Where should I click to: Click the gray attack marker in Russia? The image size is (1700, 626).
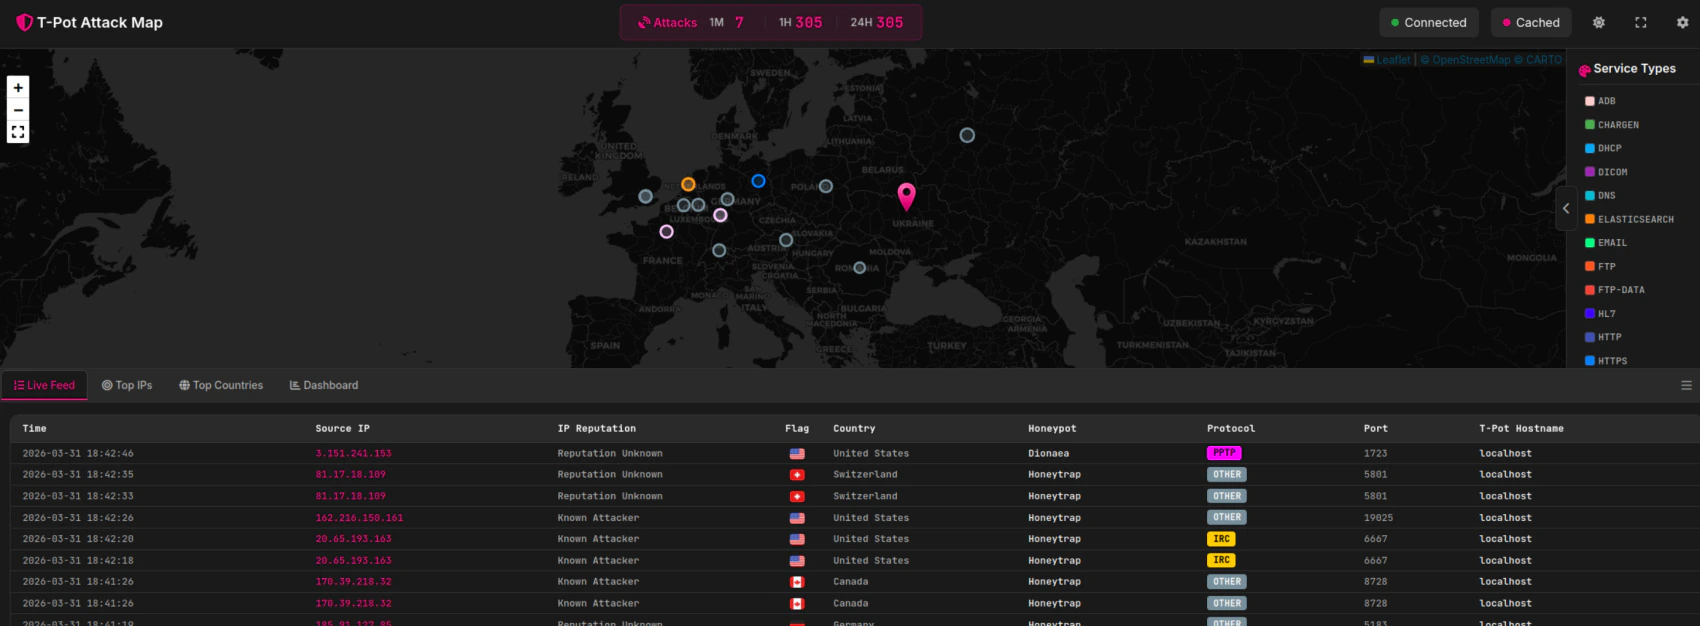(967, 135)
